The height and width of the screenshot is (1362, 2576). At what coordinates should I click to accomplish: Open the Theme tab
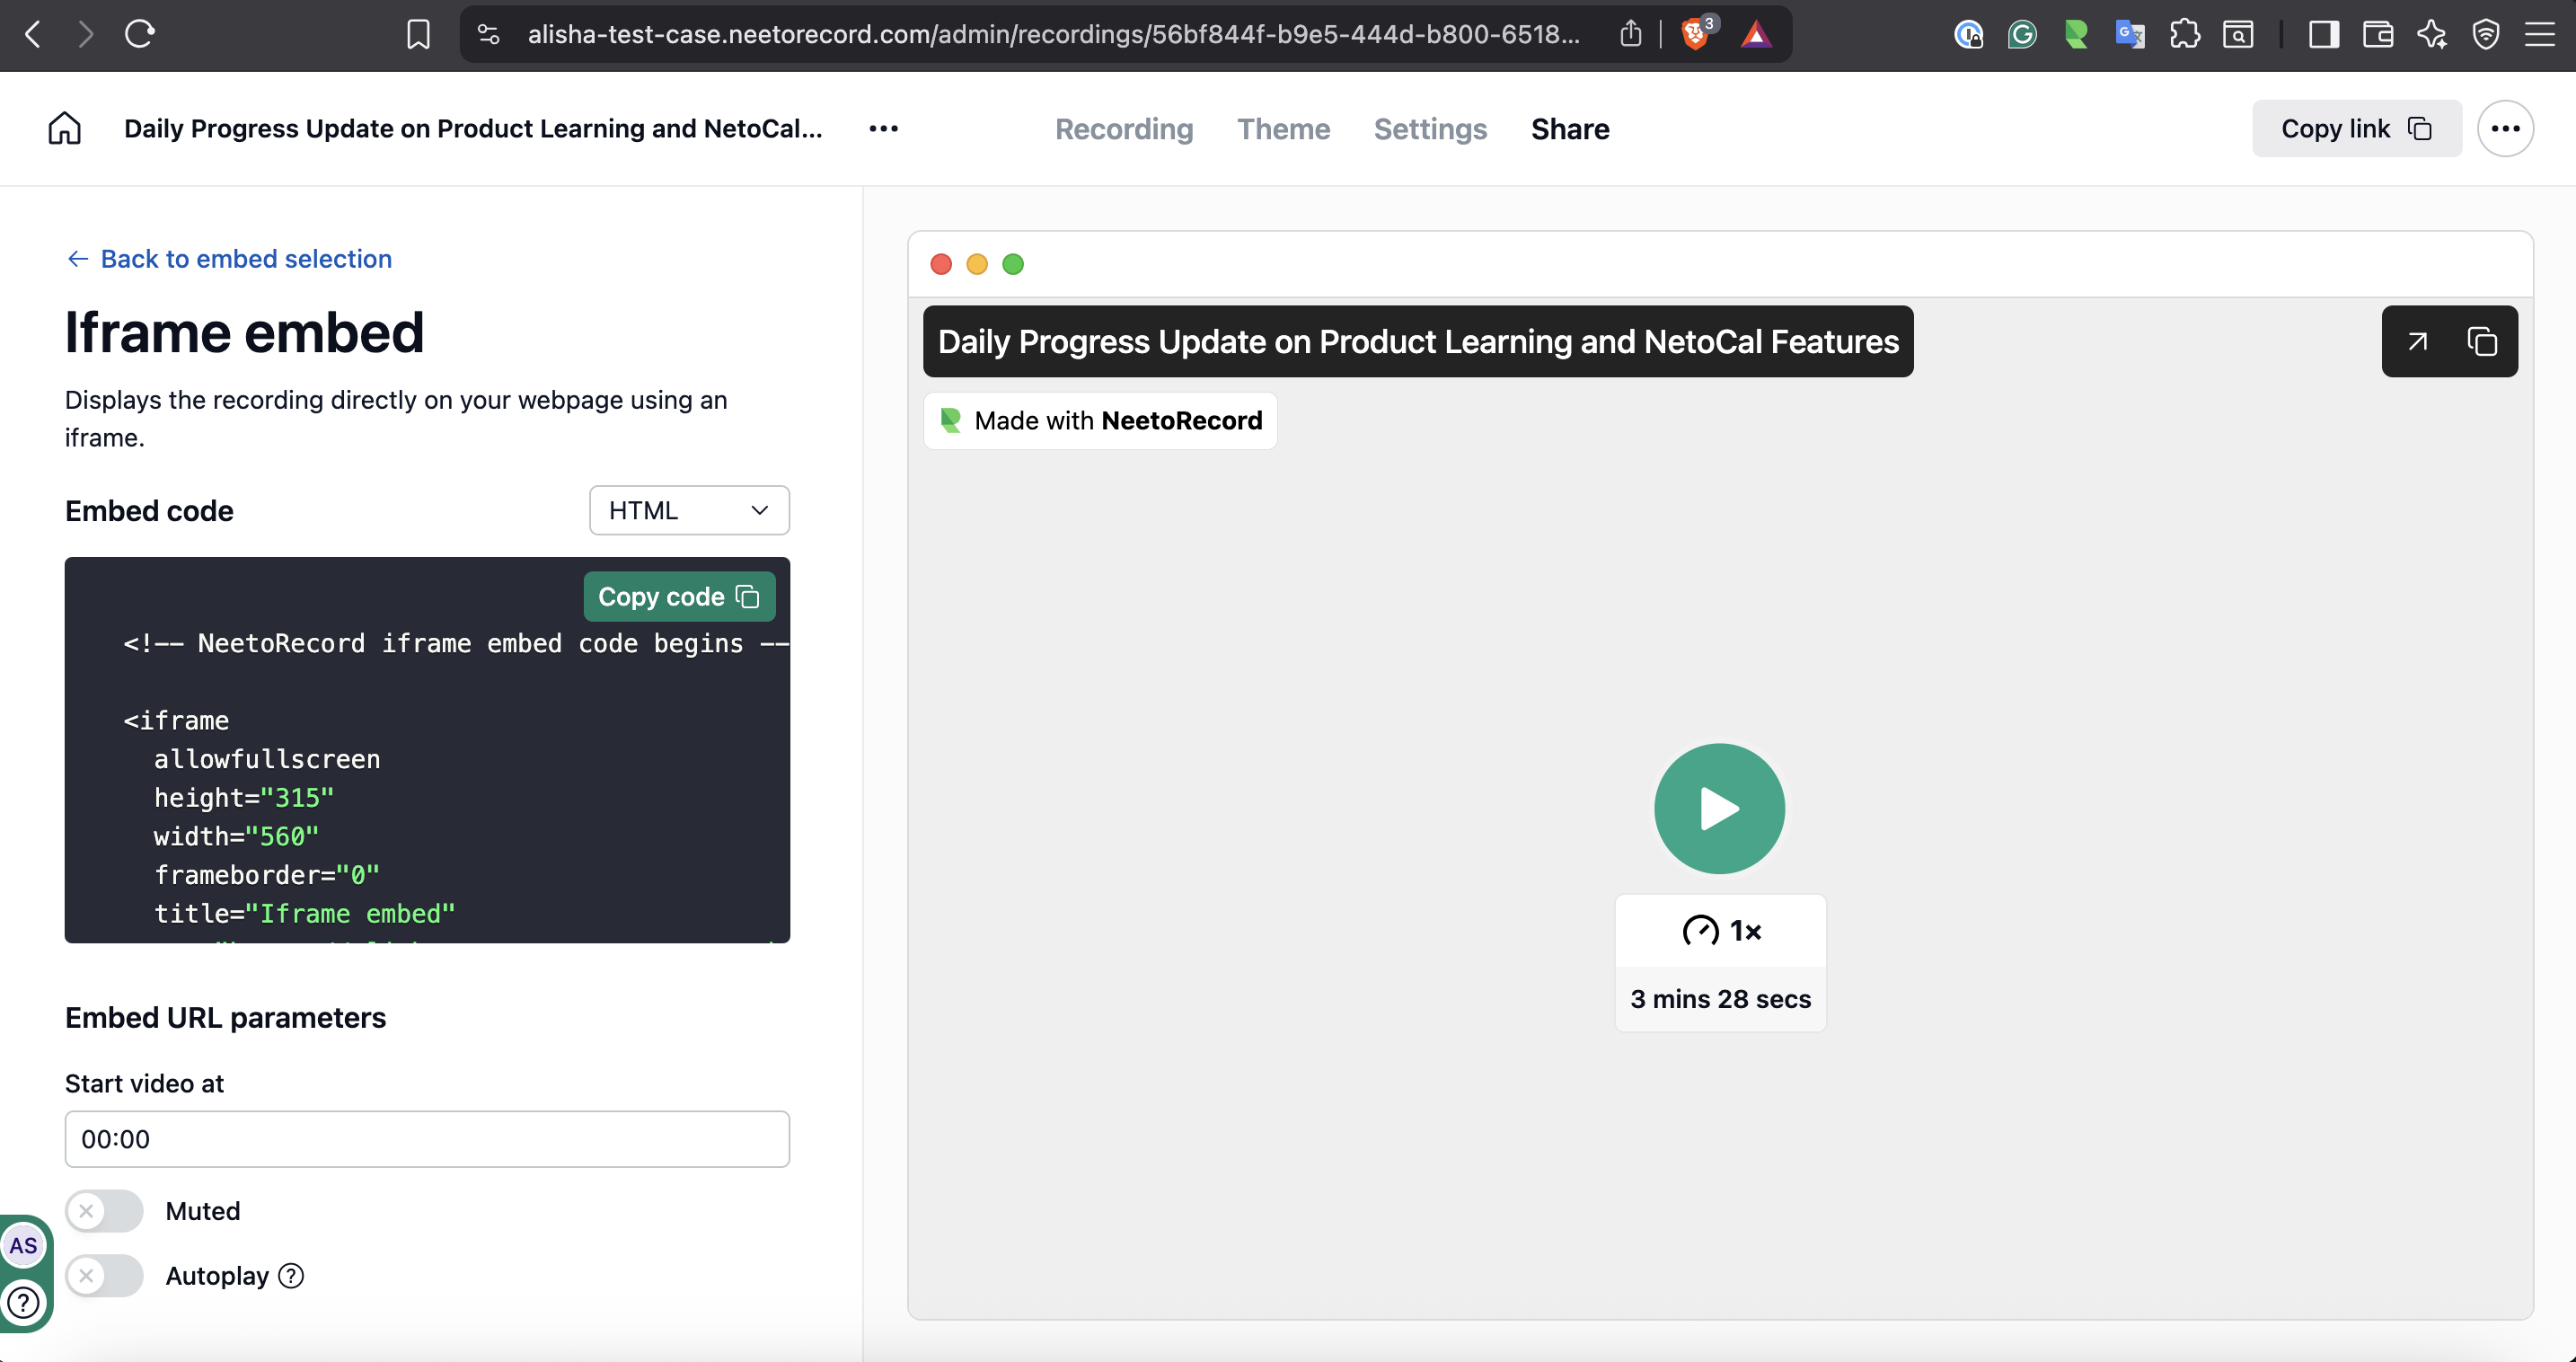click(1283, 128)
